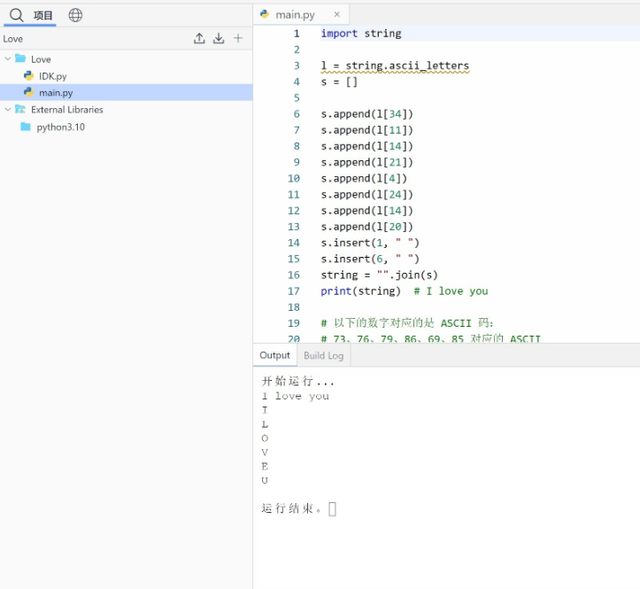Click the search magnifier icon
The image size is (640, 589).
(16, 15)
